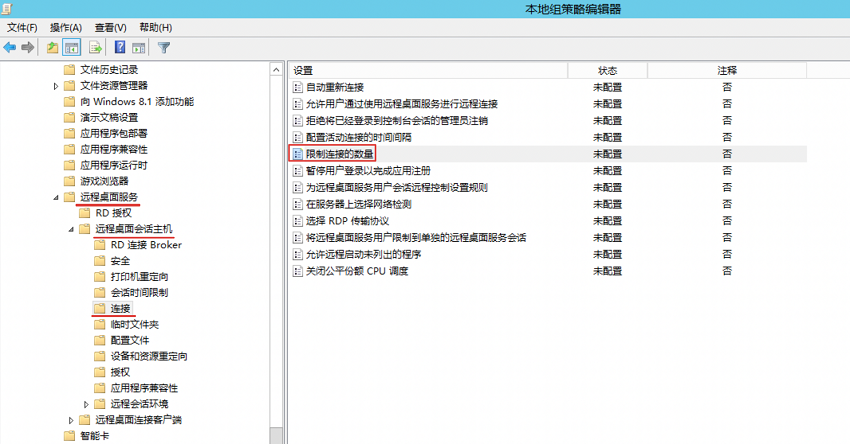Select the 应用程序包部署 folder
850x444 pixels.
coord(114,133)
